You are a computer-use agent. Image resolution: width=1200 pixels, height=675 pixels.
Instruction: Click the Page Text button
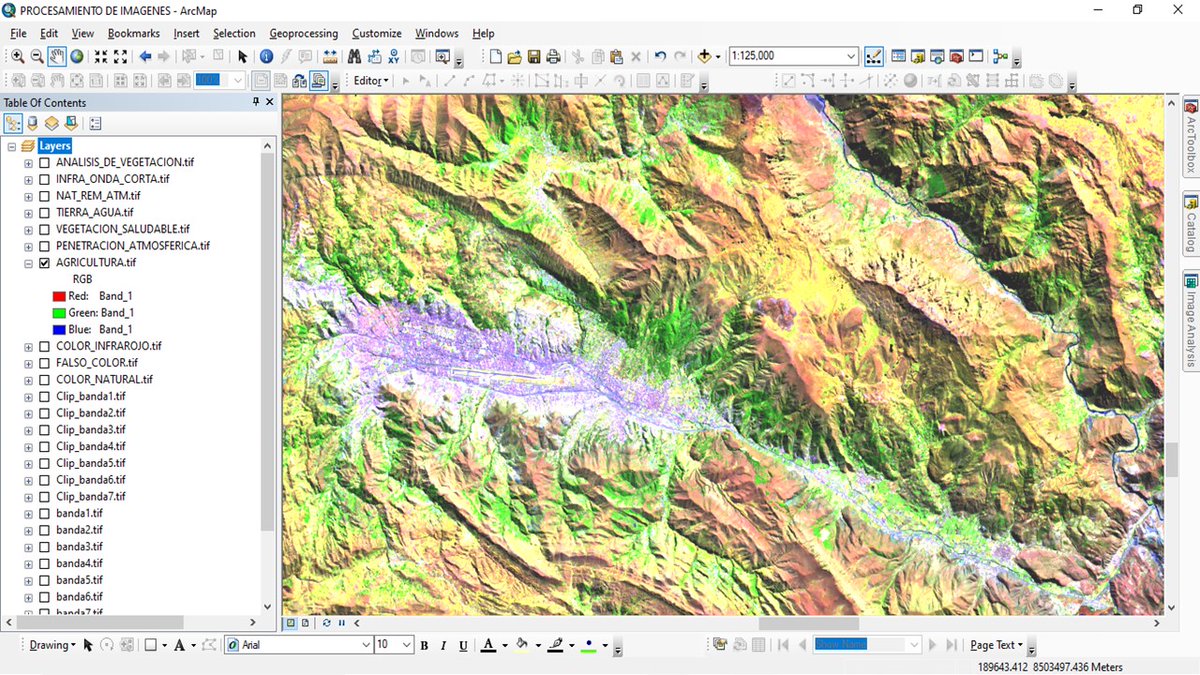click(996, 646)
